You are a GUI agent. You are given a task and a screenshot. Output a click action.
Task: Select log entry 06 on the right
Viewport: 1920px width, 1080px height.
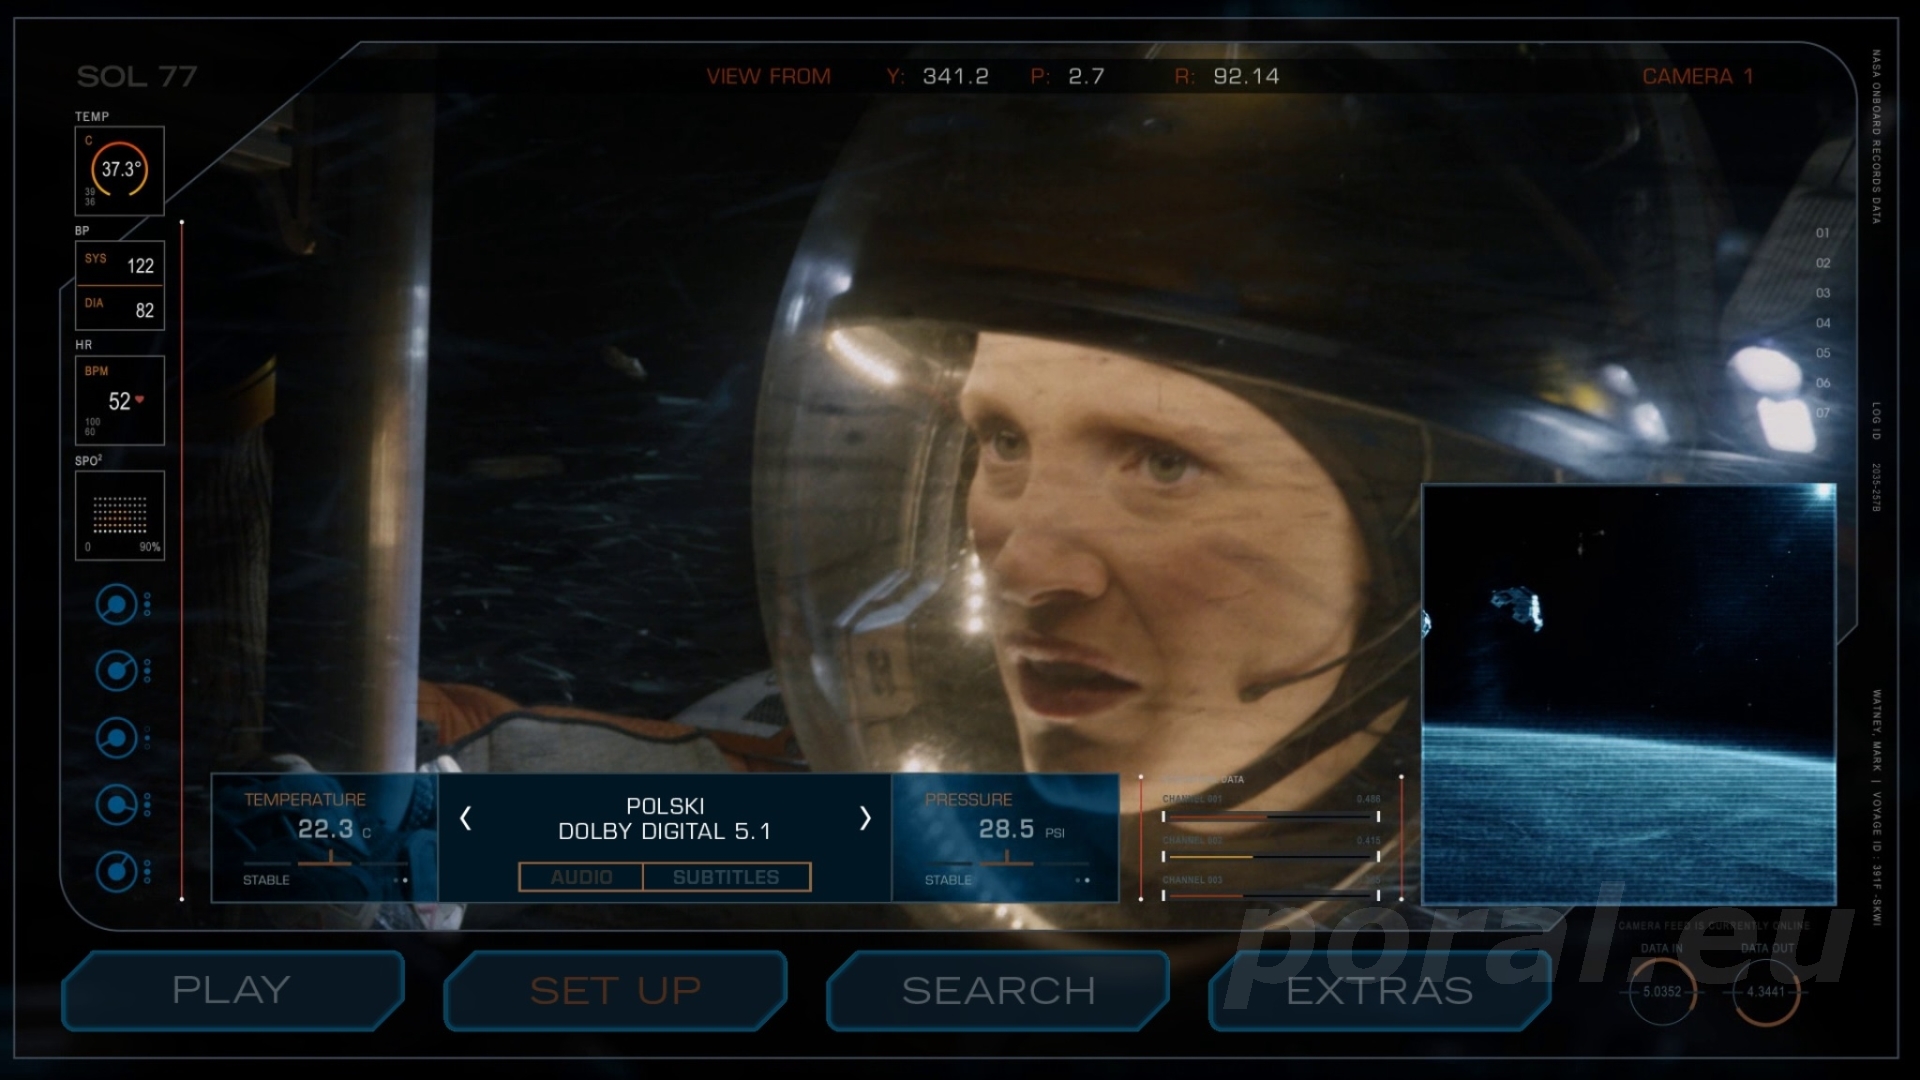pyautogui.click(x=1823, y=383)
